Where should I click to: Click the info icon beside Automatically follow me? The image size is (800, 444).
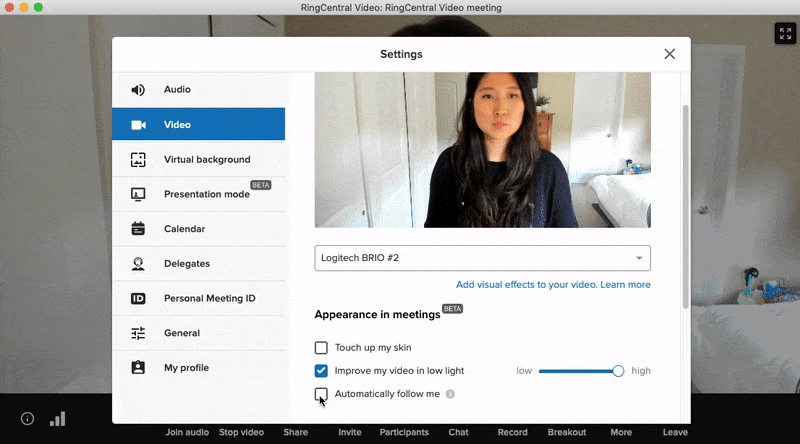click(x=450, y=394)
